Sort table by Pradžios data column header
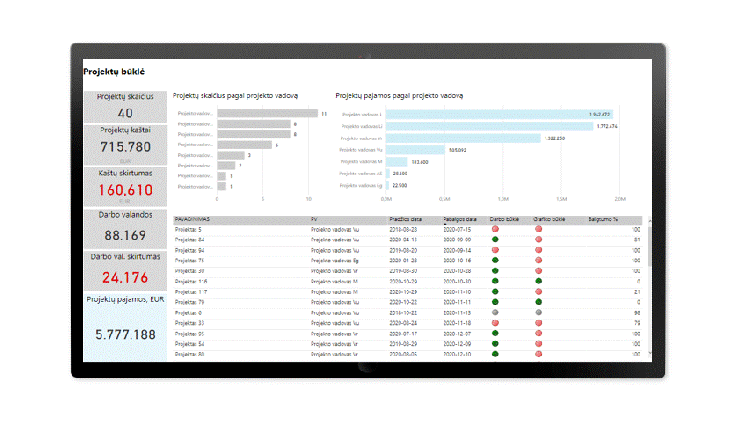The height and width of the screenshot is (422, 750). [x=406, y=218]
